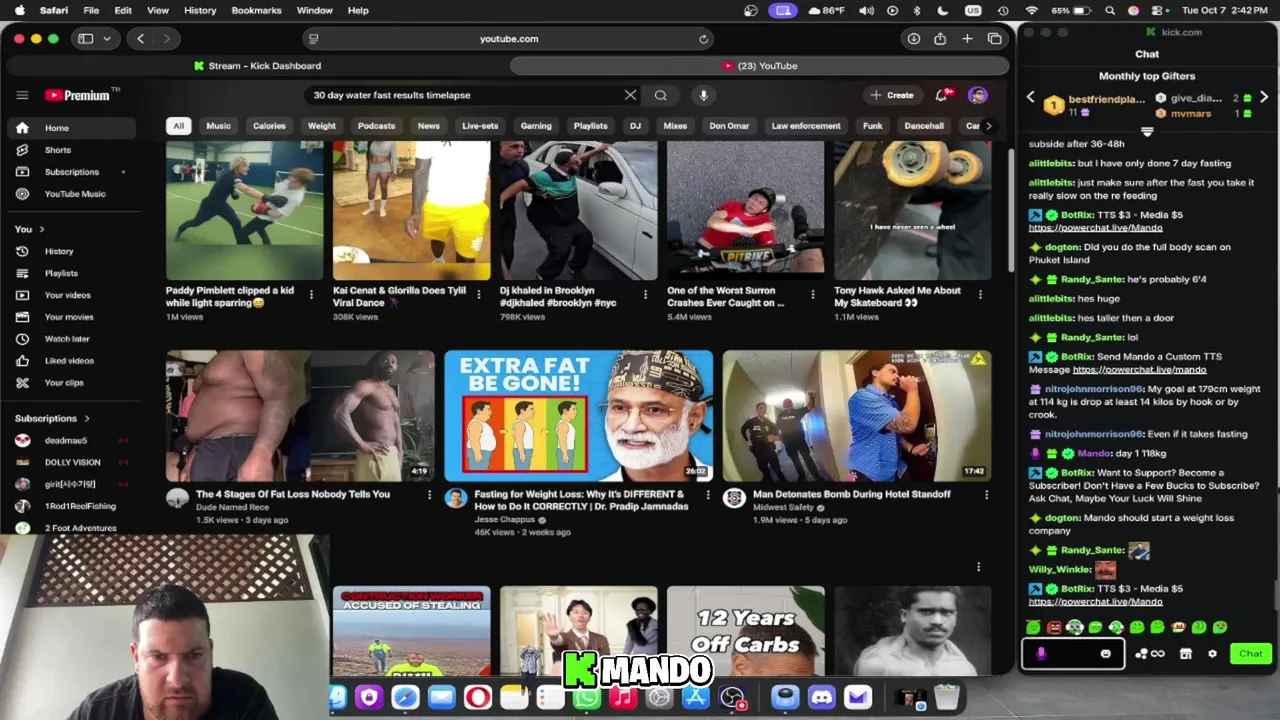The image size is (1280, 720).
Task: Open the Discord icon in Dock
Action: point(821,697)
